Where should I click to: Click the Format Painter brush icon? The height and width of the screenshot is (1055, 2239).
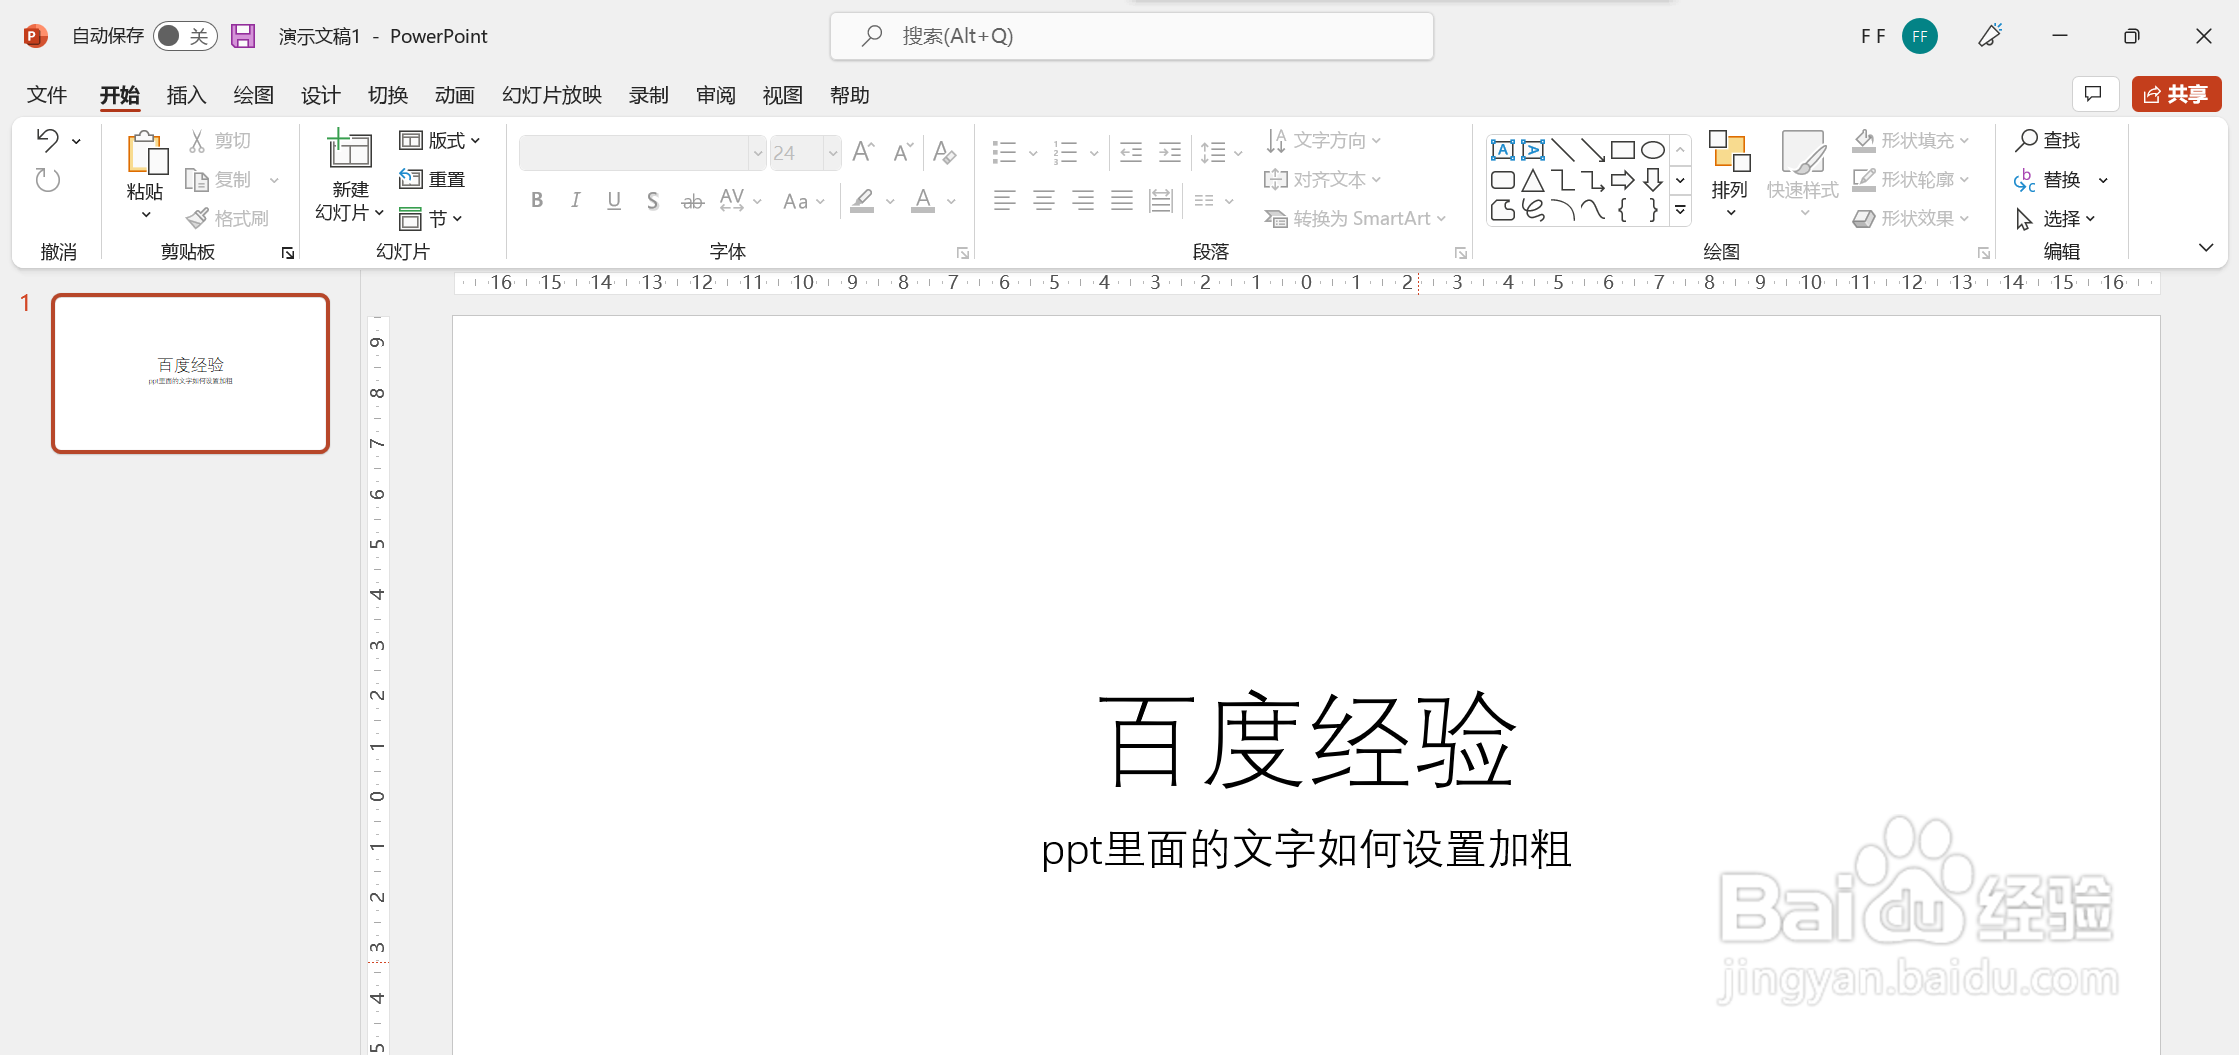197,218
